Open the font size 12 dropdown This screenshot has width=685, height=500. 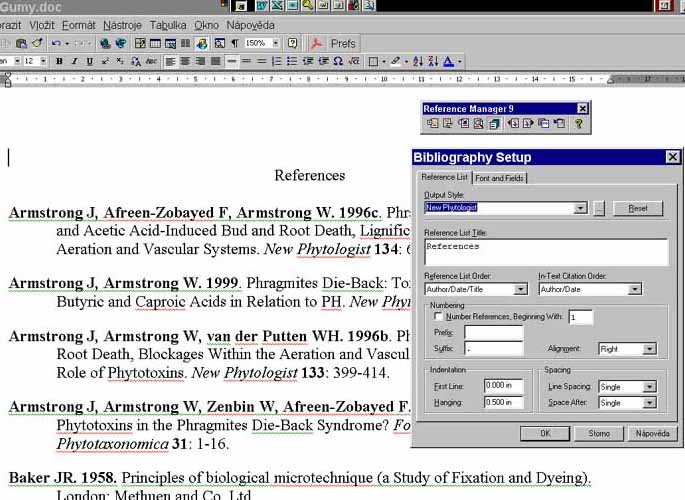click(43, 61)
